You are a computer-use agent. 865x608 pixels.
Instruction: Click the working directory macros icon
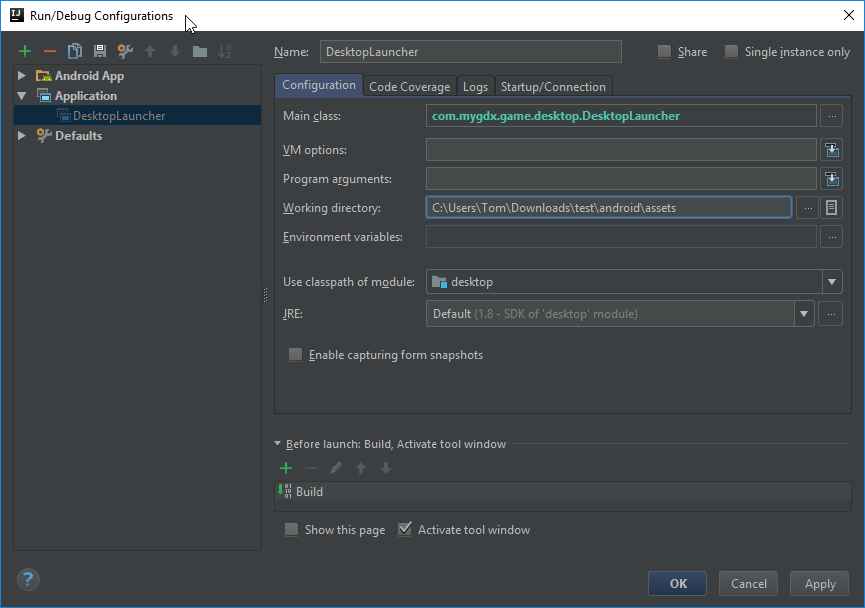831,208
